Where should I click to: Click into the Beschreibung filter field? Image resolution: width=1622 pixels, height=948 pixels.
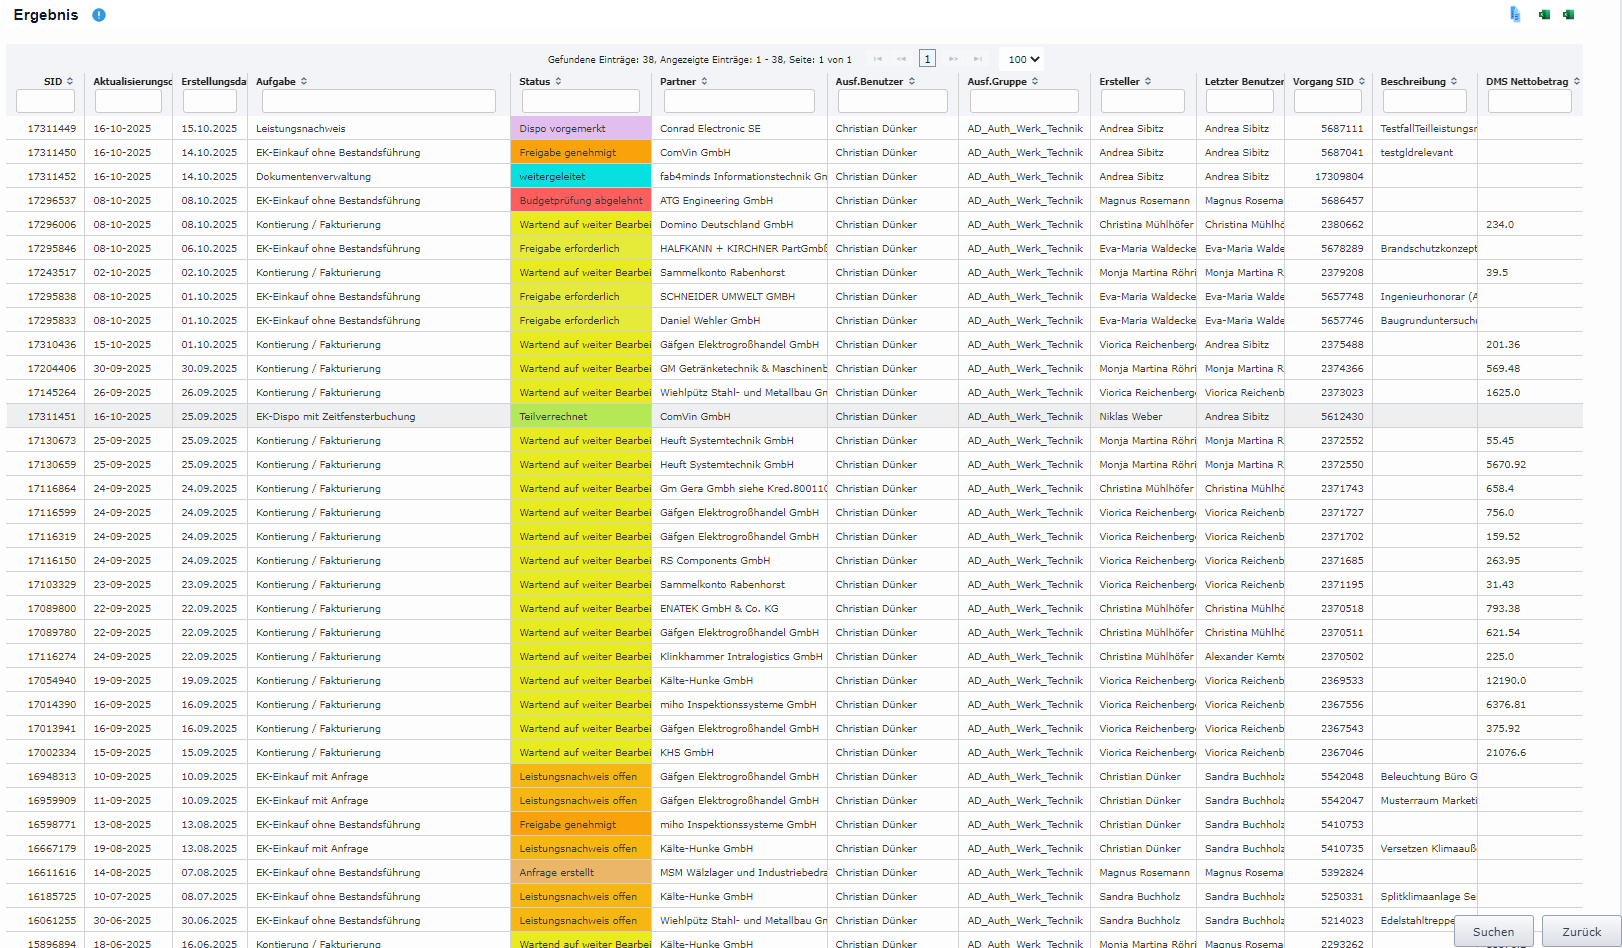pyautogui.click(x=1424, y=101)
